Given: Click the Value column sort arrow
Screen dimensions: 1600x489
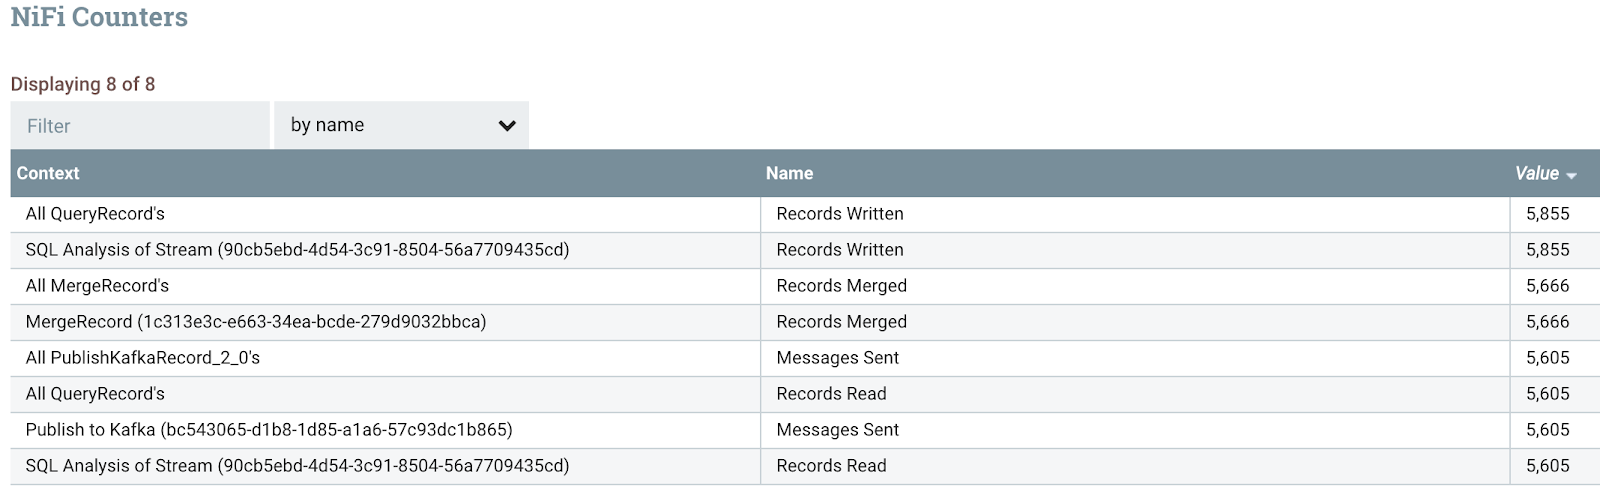Looking at the screenshot, I should pos(1572,175).
